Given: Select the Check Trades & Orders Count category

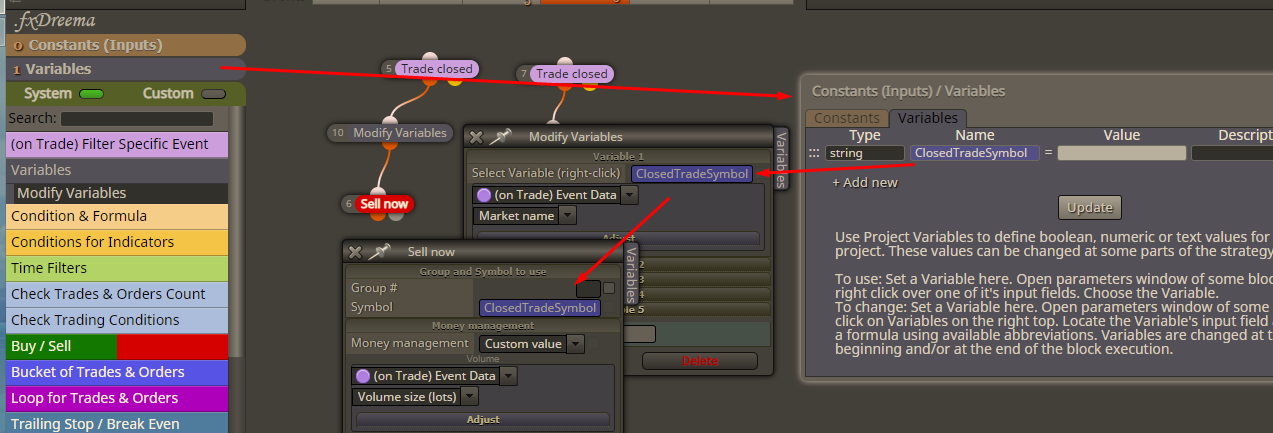Looking at the screenshot, I should (117, 294).
